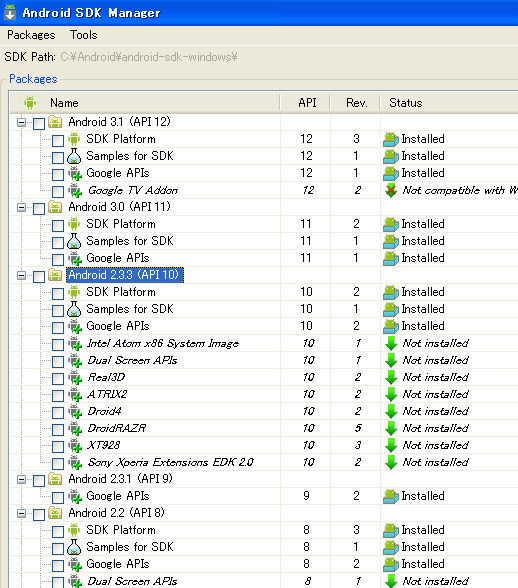518x588 pixels.
Task: Click the red X not-compatible status icon
Action: click(x=391, y=190)
